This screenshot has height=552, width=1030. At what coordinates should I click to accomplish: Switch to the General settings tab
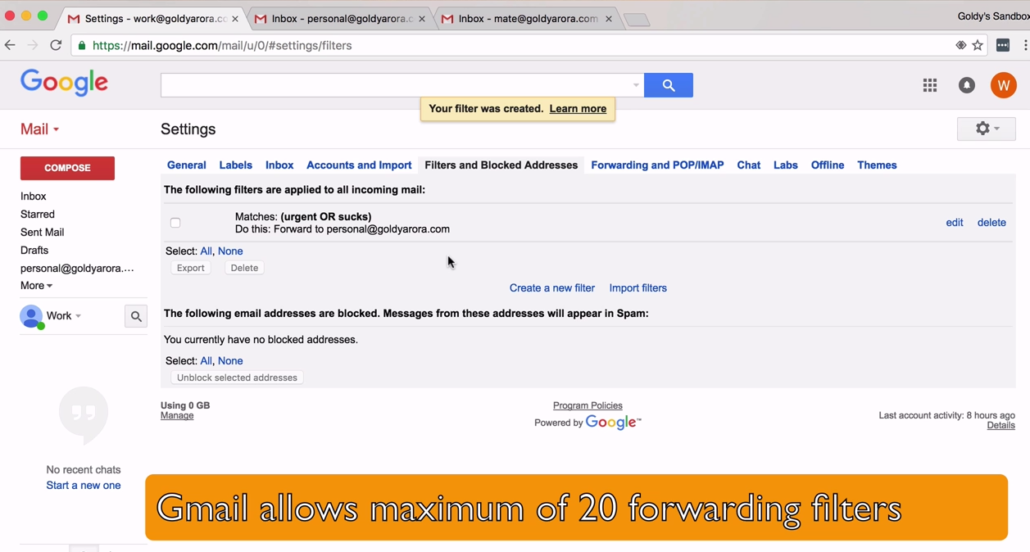pos(186,165)
